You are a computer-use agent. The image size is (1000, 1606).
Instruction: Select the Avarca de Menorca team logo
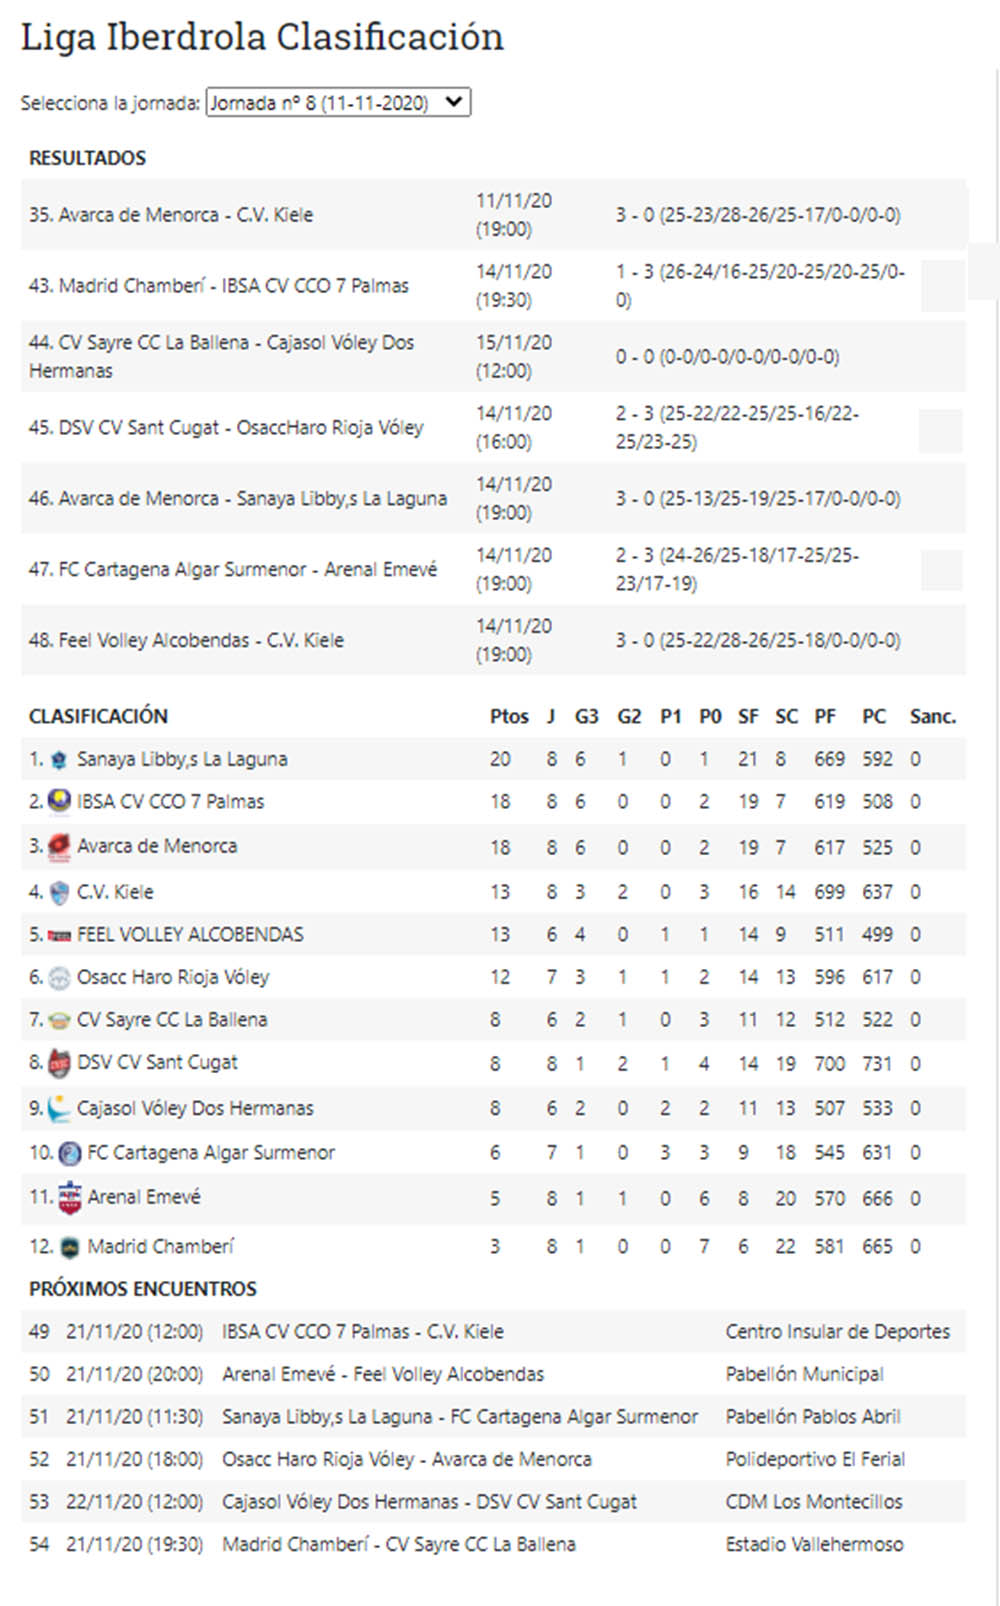(x=60, y=845)
